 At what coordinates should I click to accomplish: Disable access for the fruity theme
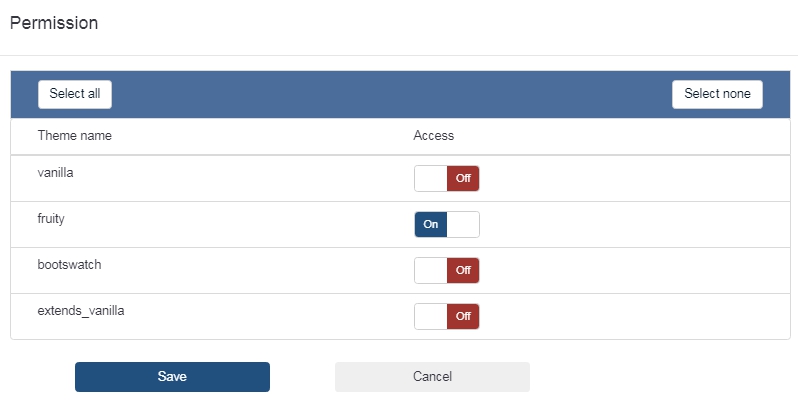click(x=447, y=225)
